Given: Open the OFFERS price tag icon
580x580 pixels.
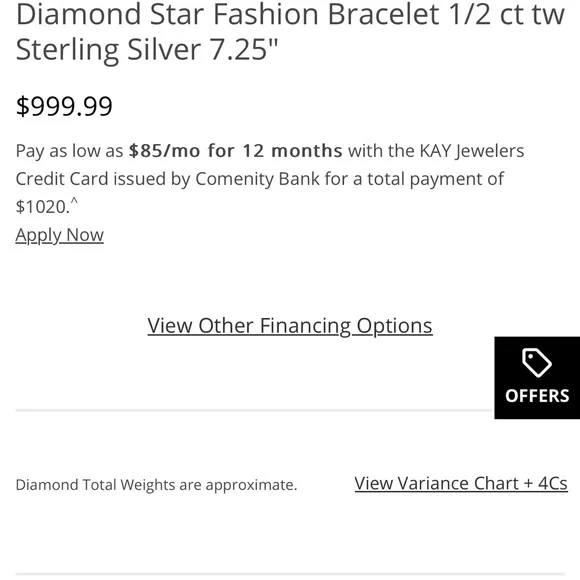Looking at the screenshot, I should coord(536,362).
